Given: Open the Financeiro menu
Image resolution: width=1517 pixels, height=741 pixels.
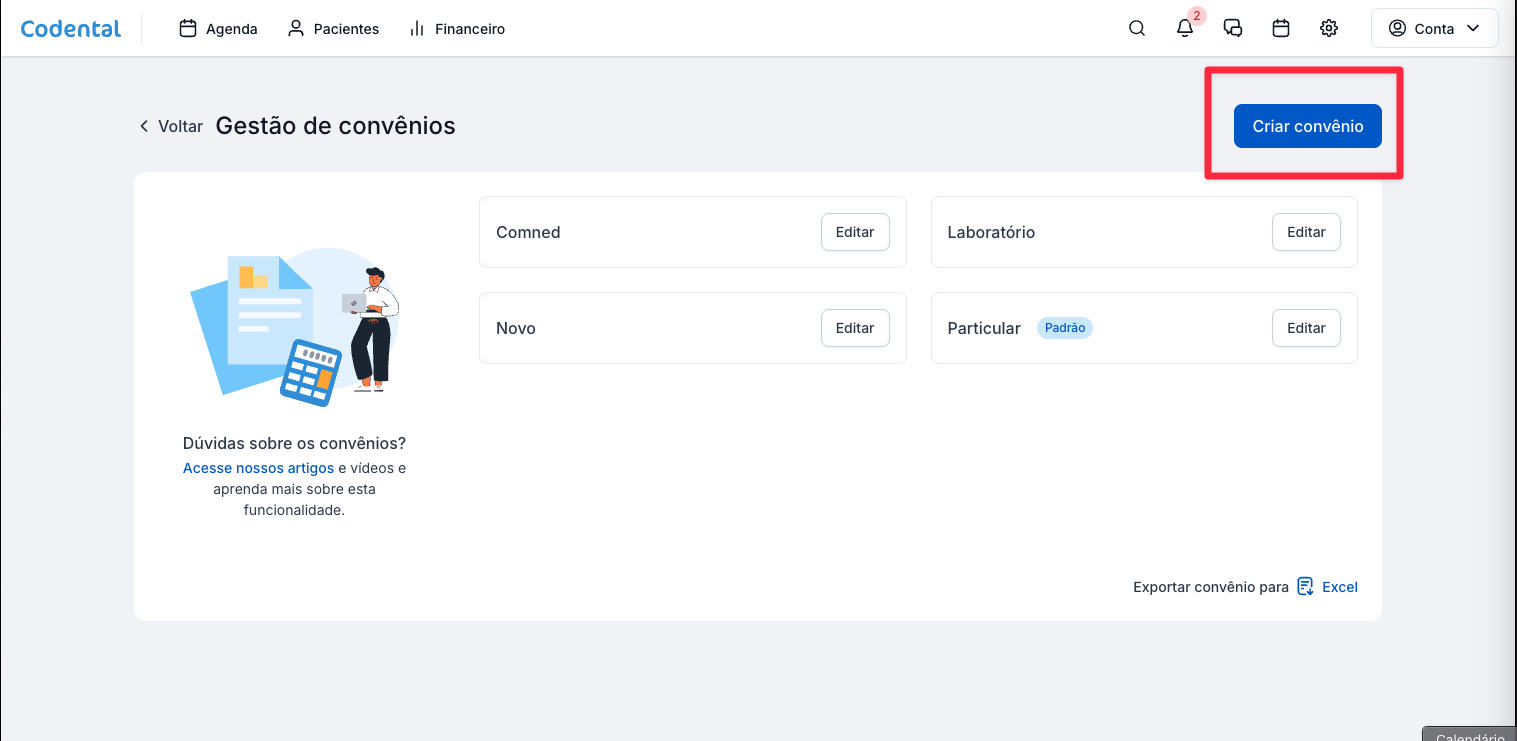Looking at the screenshot, I should pos(457,29).
